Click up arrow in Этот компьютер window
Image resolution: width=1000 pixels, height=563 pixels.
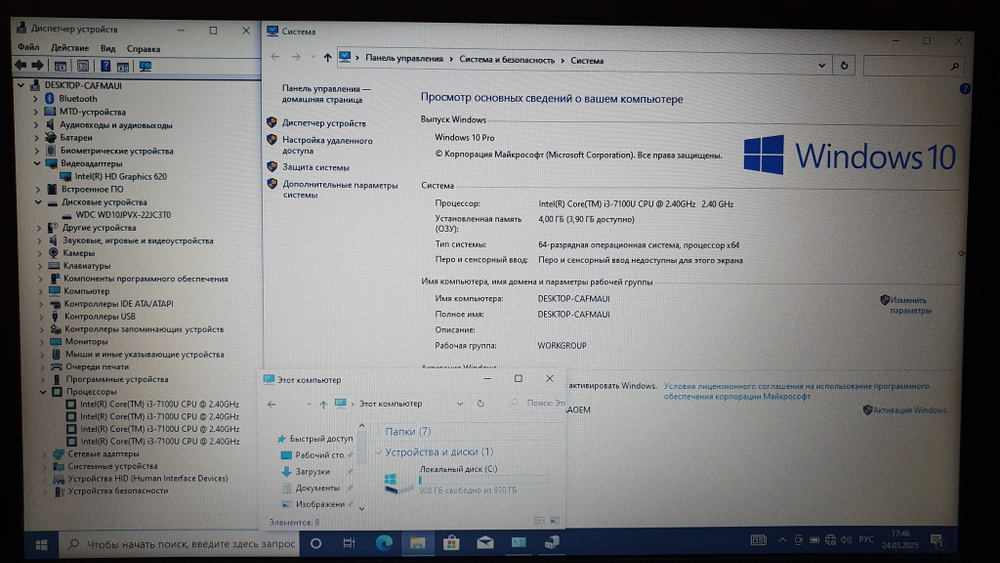(323, 404)
